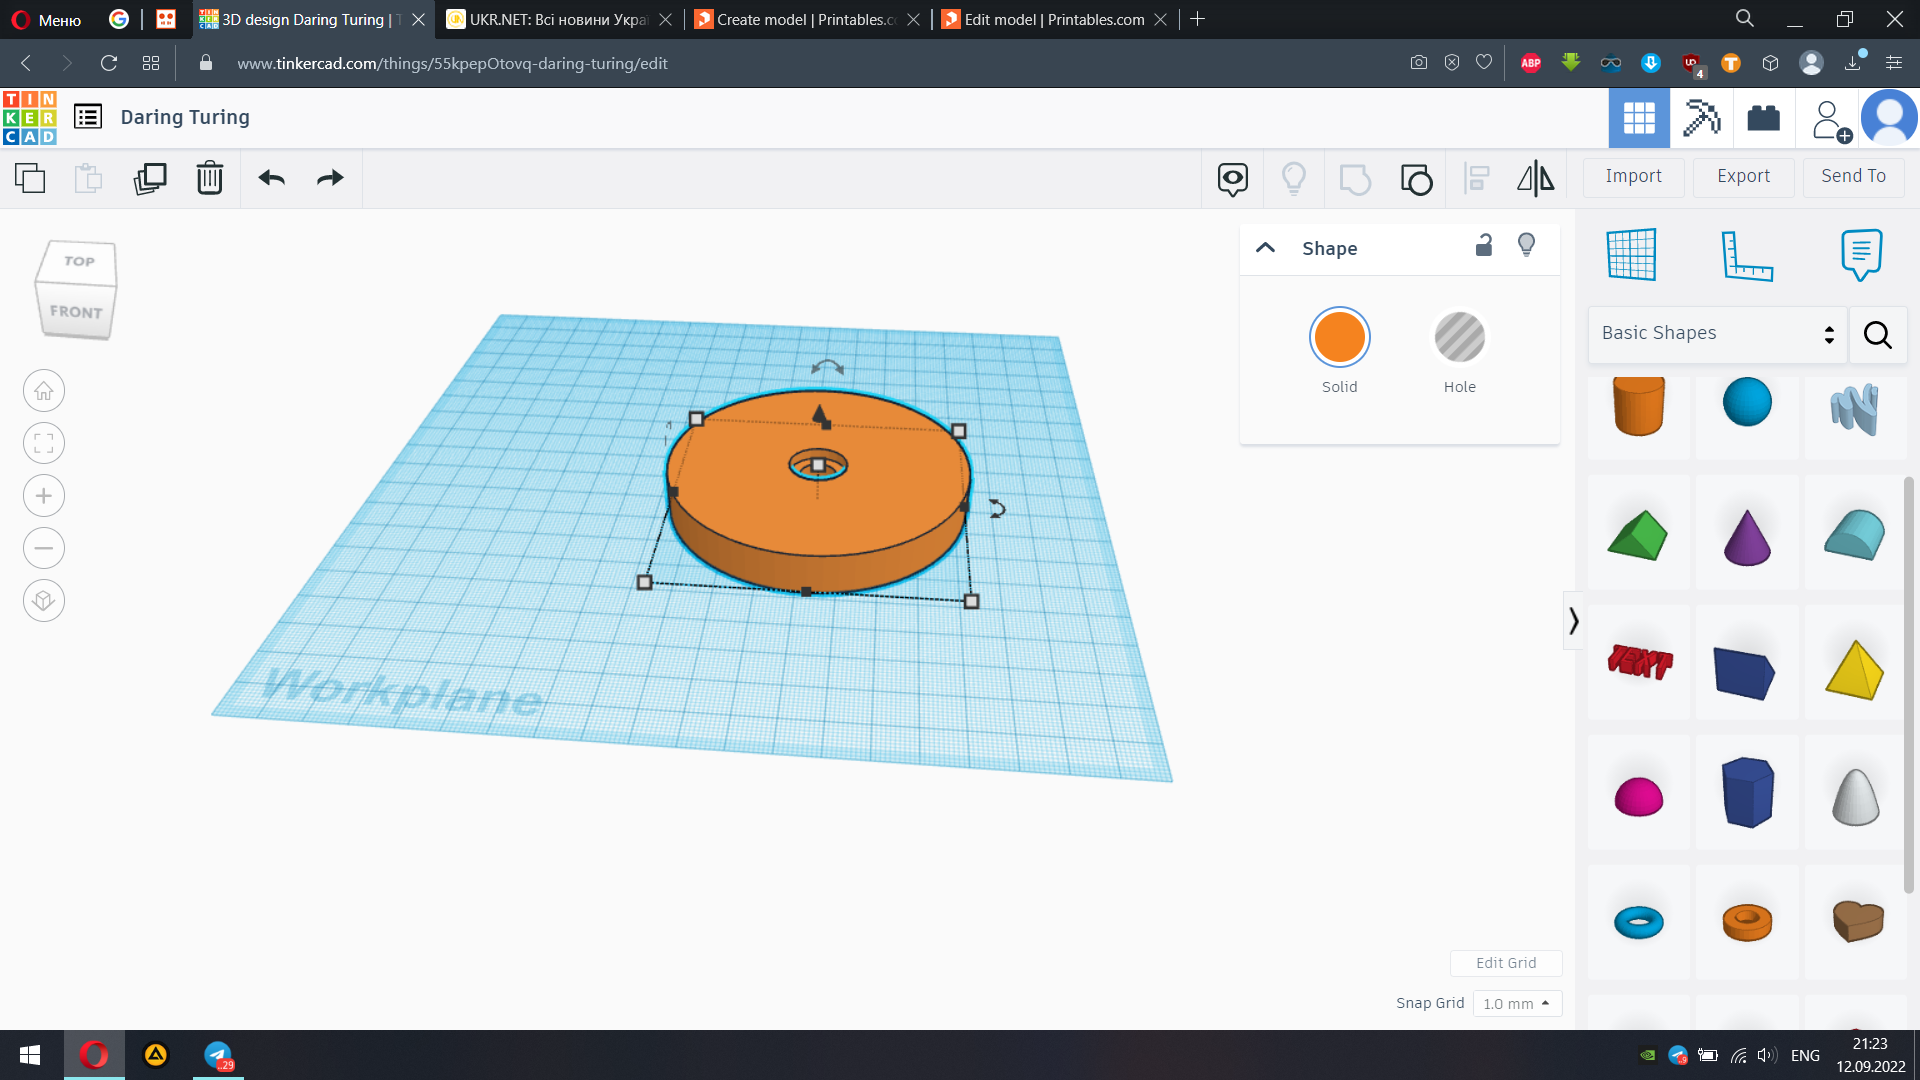Toggle shape visibility with the lightbulb icon
The width and height of the screenshot is (1920, 1080).
tap(1526, 244)
